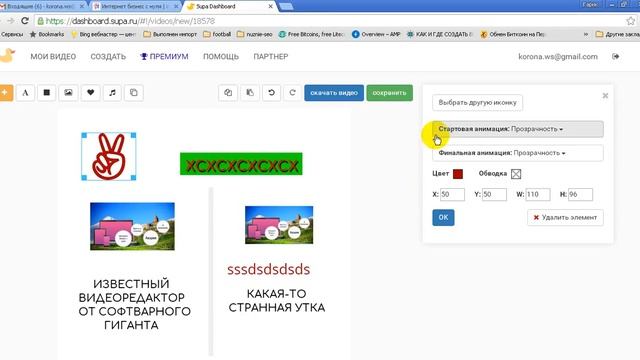Open the Сервисы apps bookmark
Screen dimensions: 640x360
pos(12,34)
